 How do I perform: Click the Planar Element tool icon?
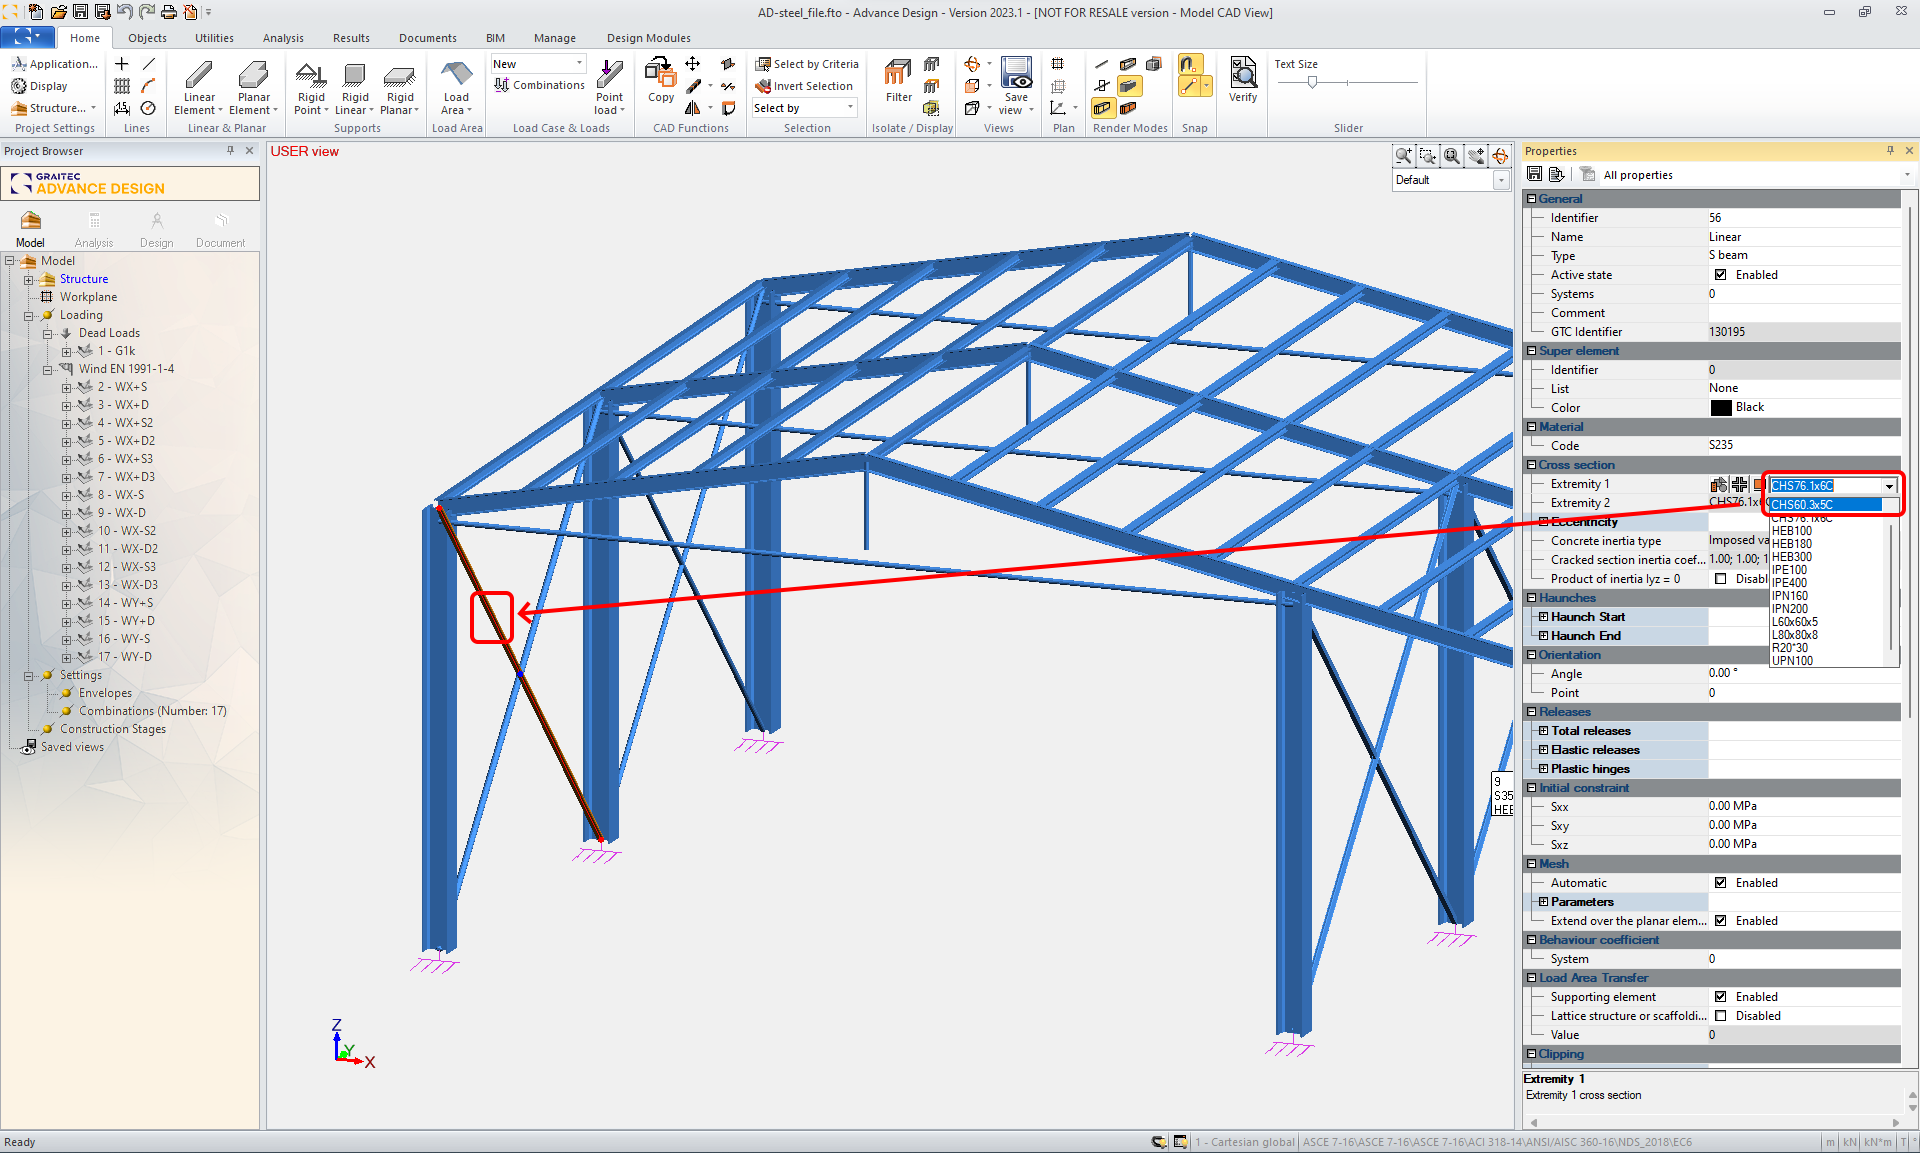point(253,76)
